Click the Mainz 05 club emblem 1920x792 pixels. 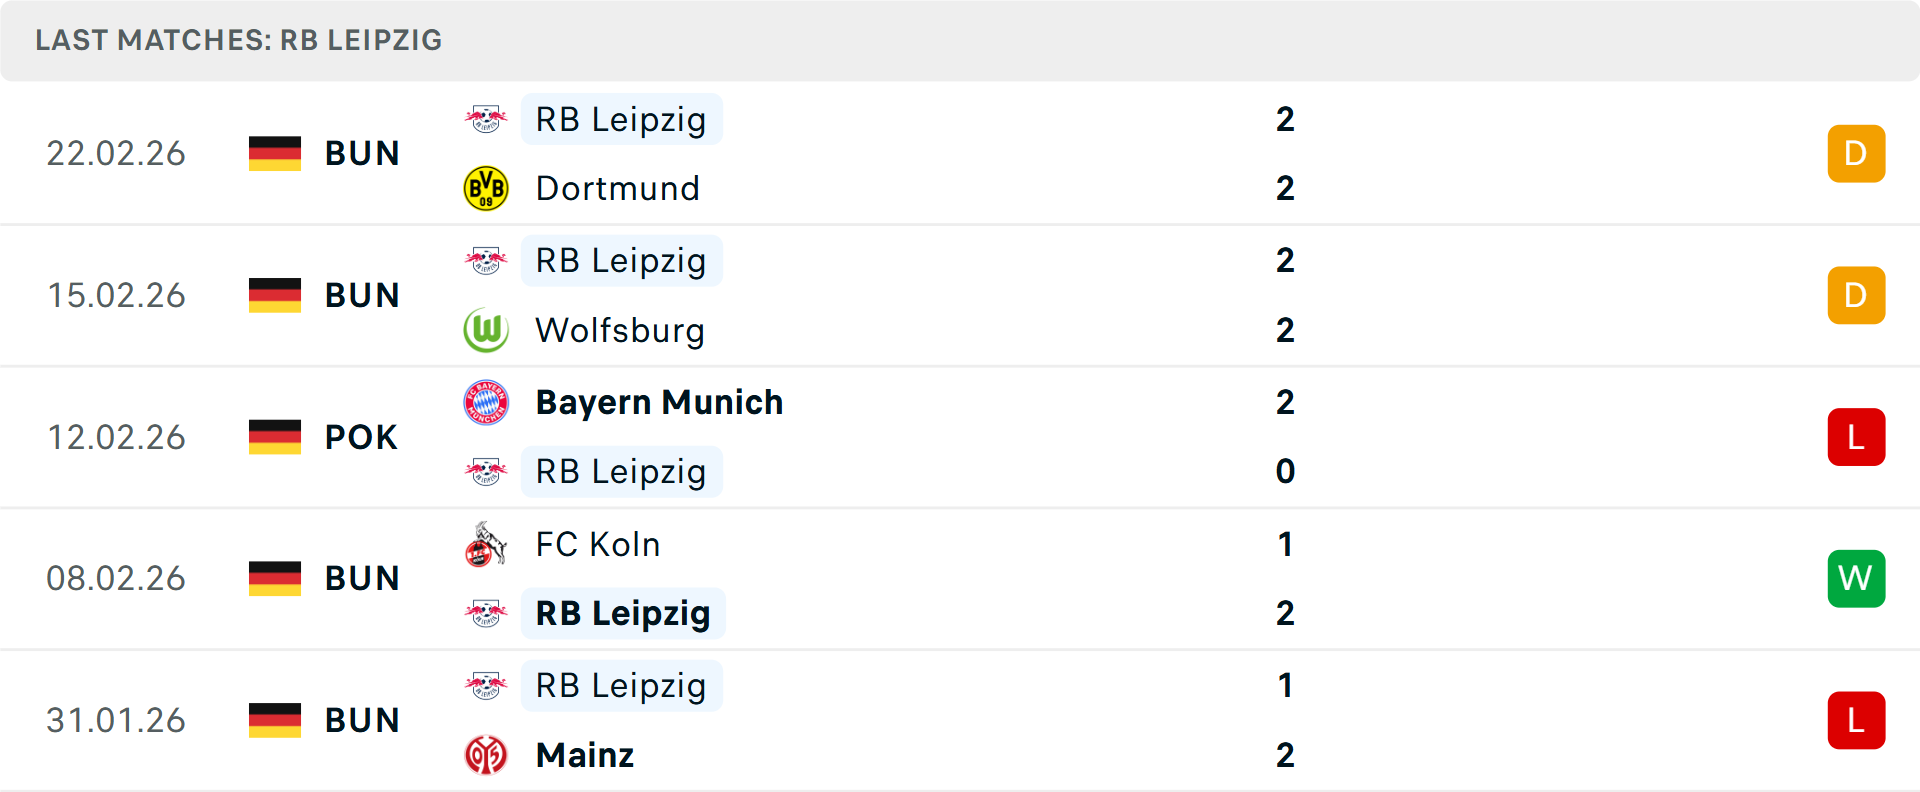point(487,756)
